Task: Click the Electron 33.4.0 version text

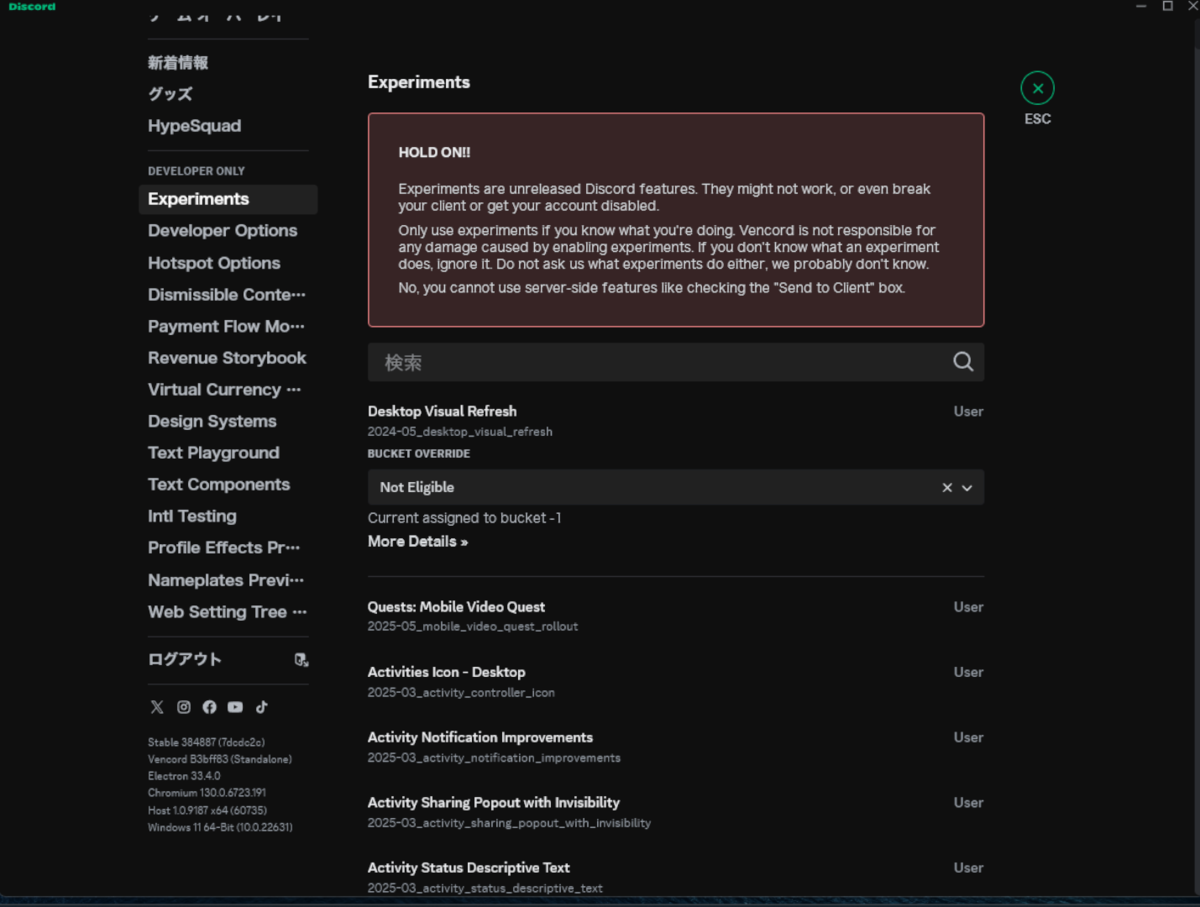Action: pyautogui.click(x=184, y=776)
